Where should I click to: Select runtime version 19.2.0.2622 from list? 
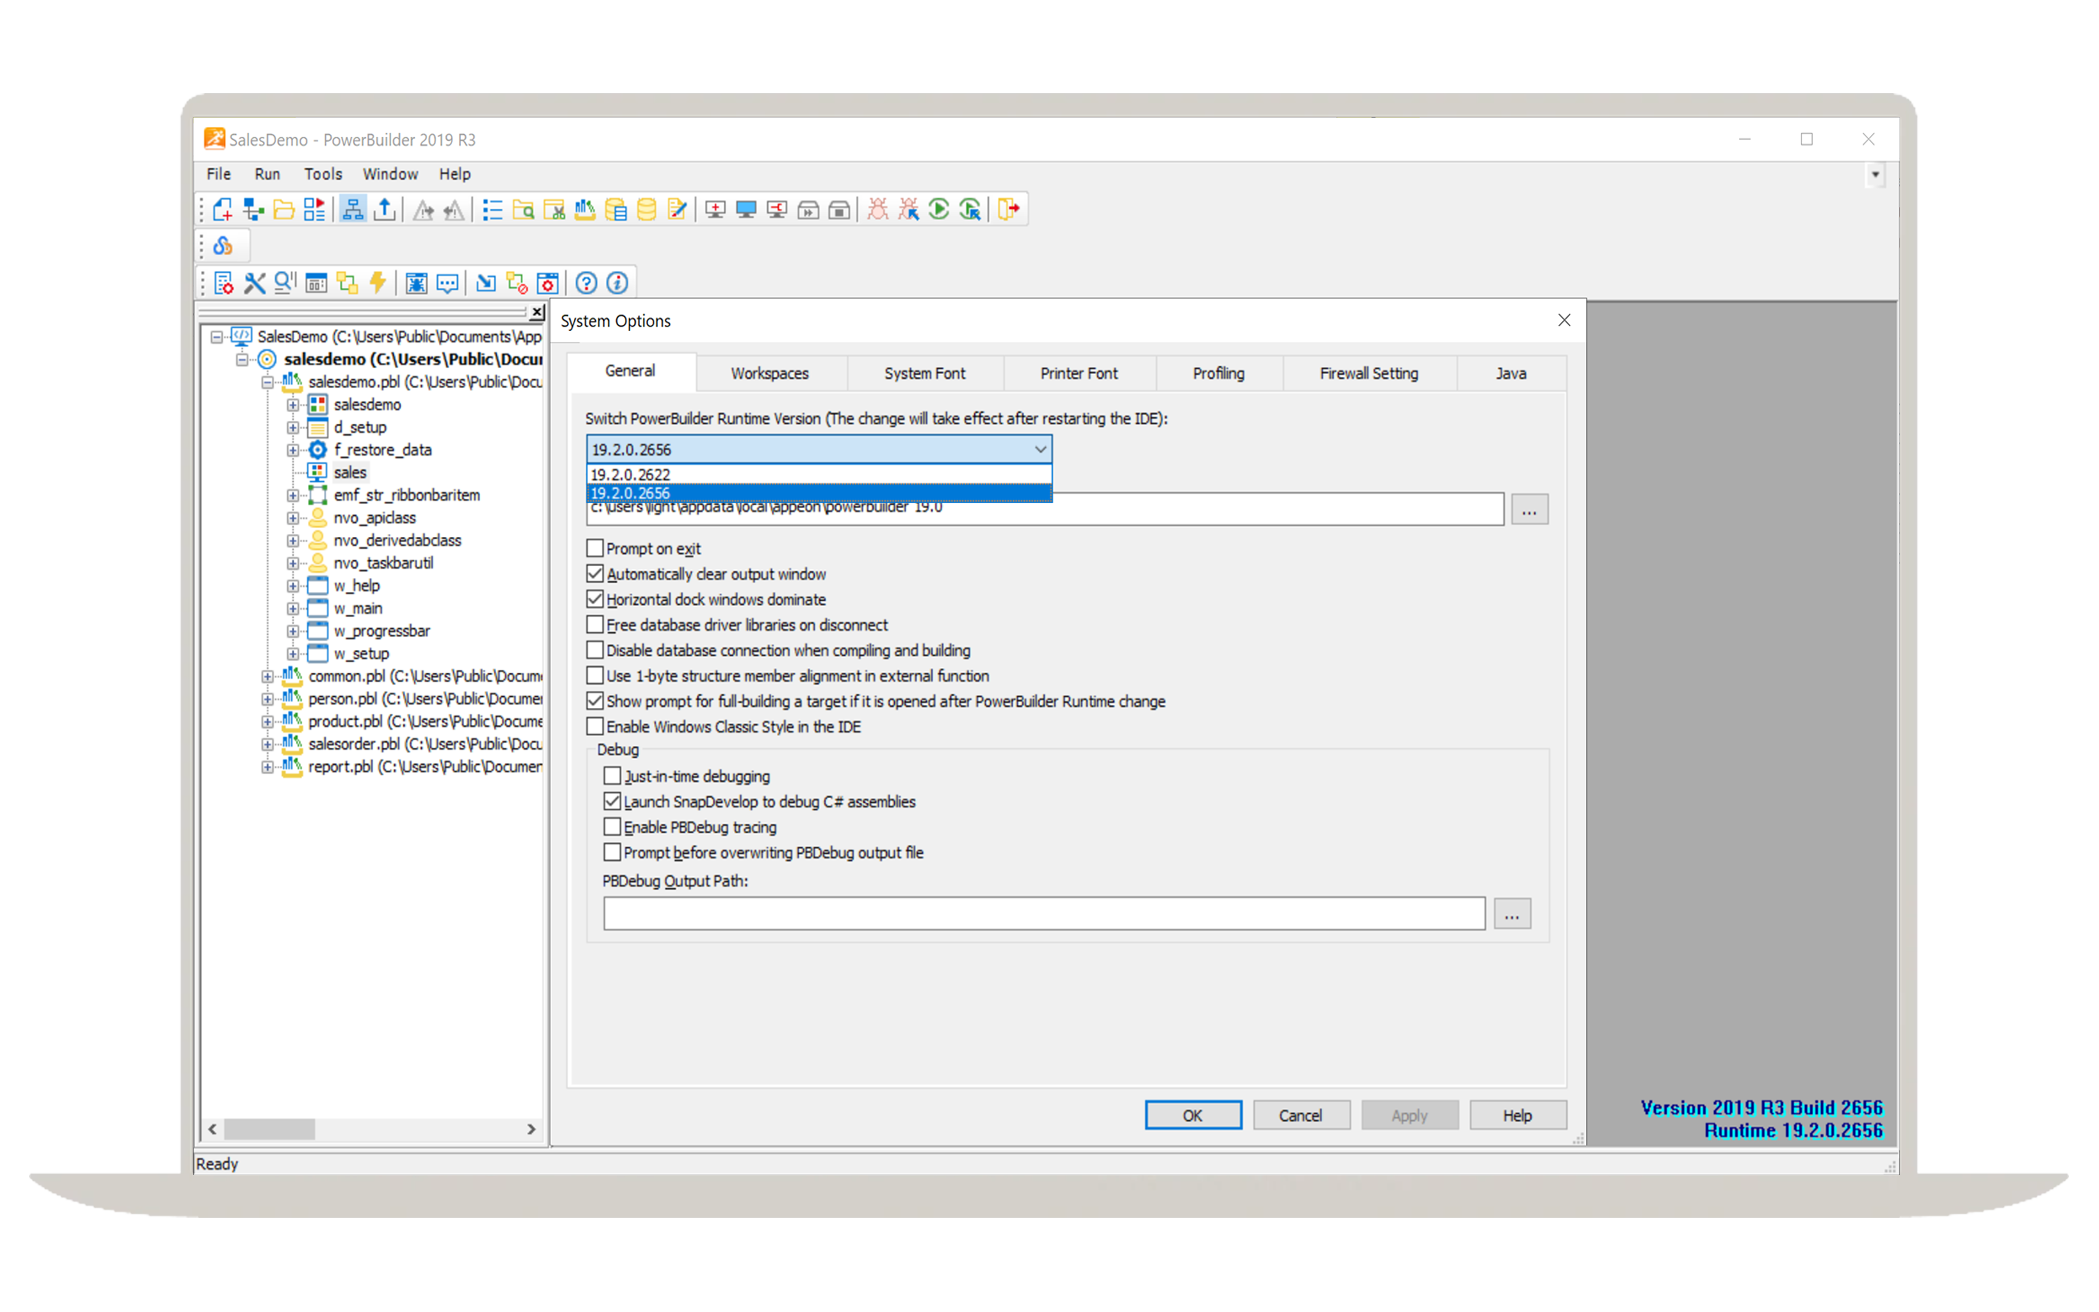pos(819,474)
